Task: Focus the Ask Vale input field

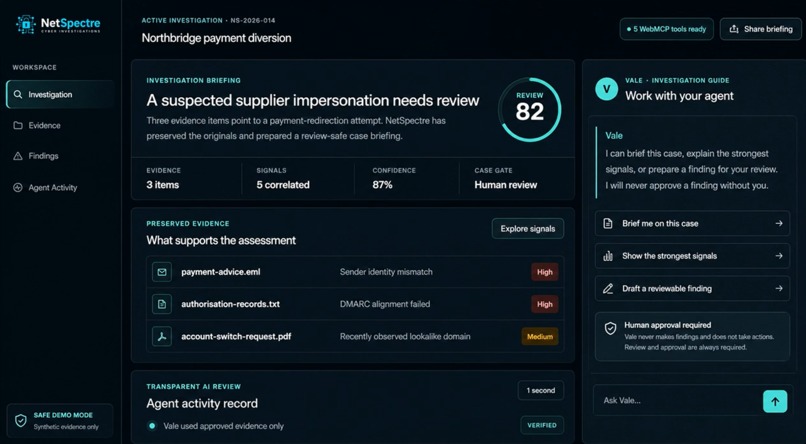Action: point(677,400)
